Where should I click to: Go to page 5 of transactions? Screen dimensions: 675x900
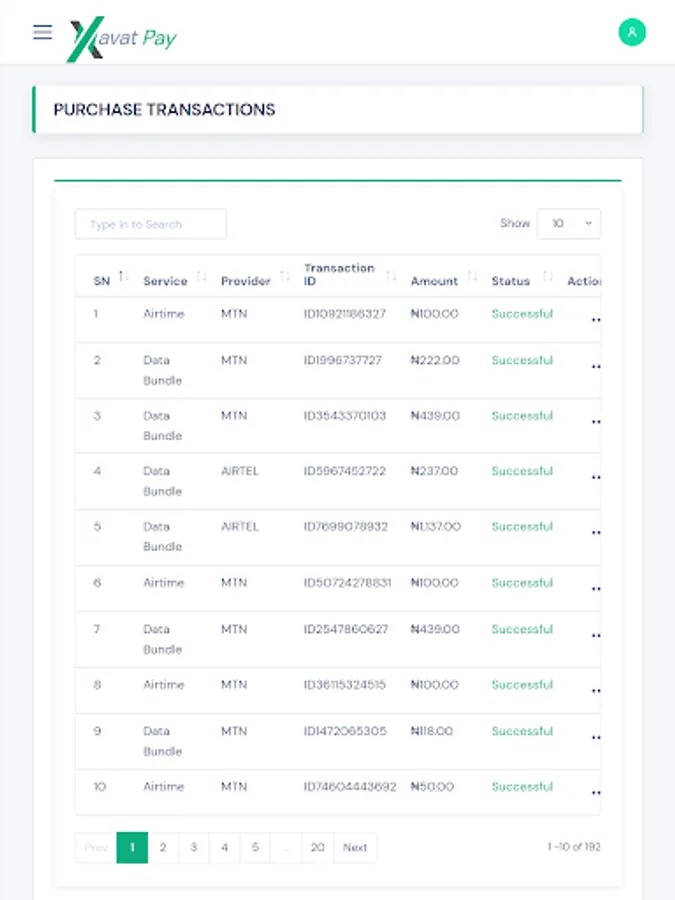pyautogui.click(x=255, y=847)
